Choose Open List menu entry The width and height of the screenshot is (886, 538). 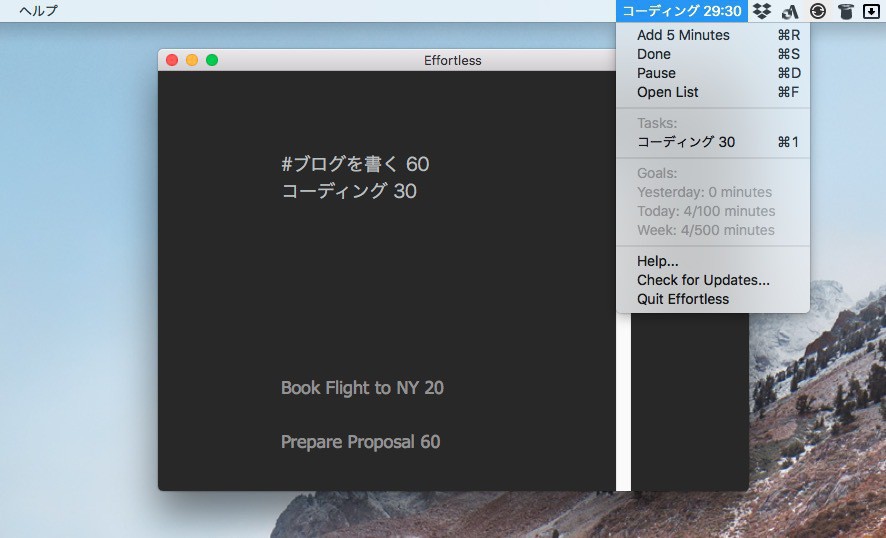713,92
